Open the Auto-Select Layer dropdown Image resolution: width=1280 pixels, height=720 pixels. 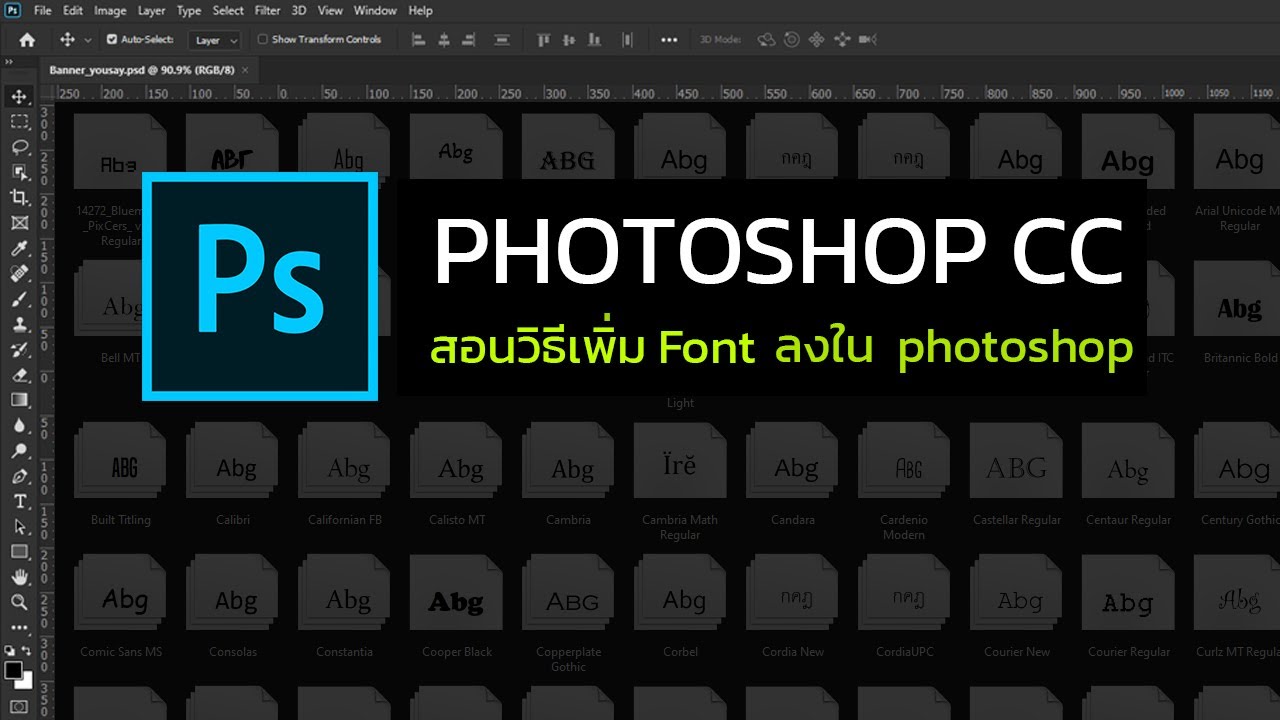click(x=215, y=40)
